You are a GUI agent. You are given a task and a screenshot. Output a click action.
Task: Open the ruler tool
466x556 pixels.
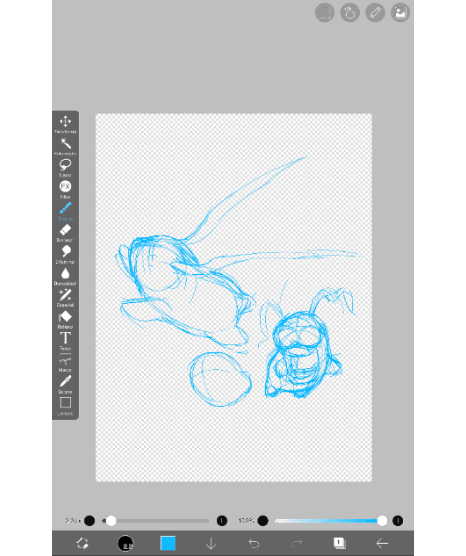[x=375, y=13]
